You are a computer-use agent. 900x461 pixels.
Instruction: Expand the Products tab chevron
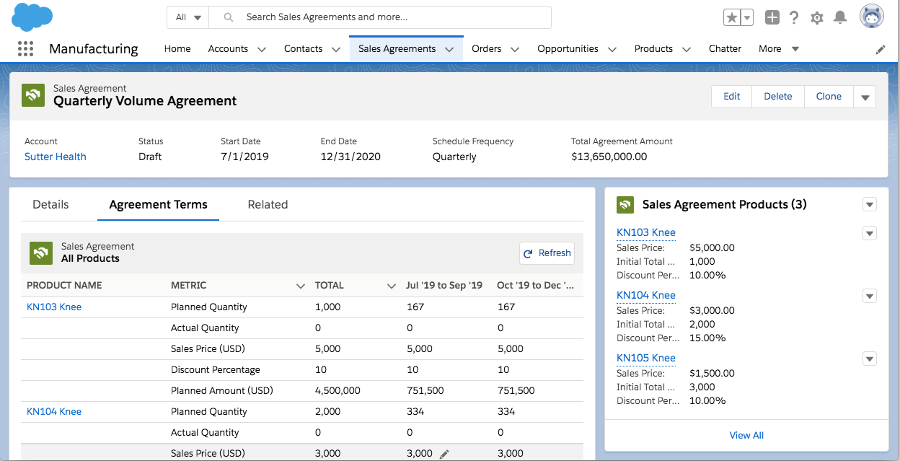click(x=686, y=49)
